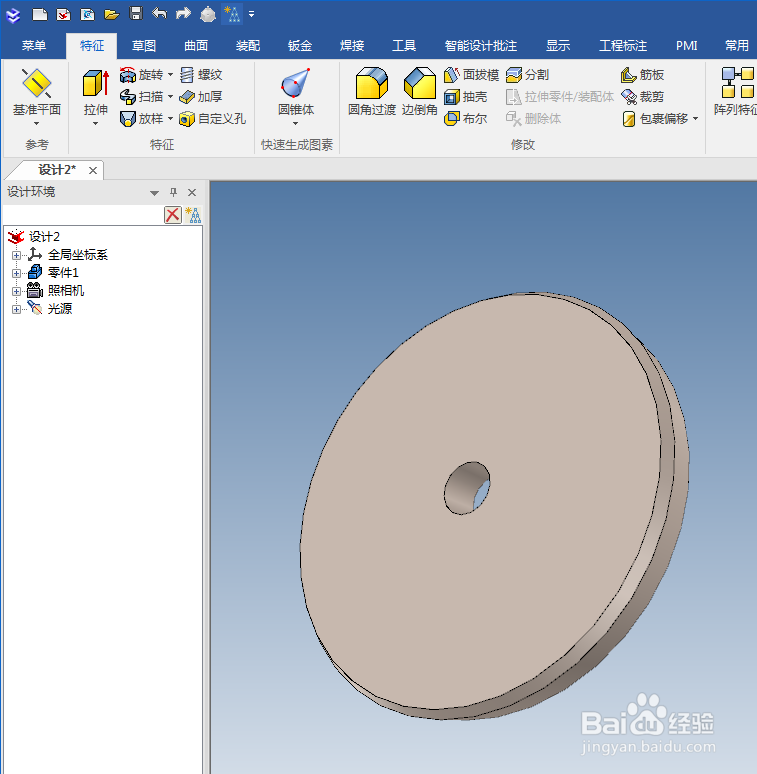The image size is (757, 774).
Task: Switch to the 工具 ribbon tab
Action: (x=404, y=46)
